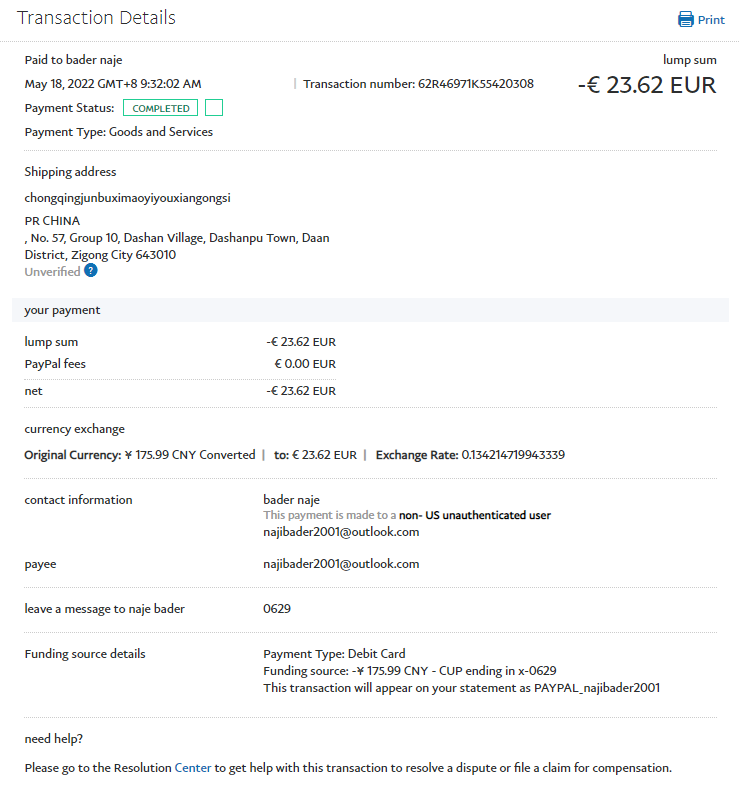Check the empty box beside COMPLETED
740x789 pixels.
click(213, 108)
